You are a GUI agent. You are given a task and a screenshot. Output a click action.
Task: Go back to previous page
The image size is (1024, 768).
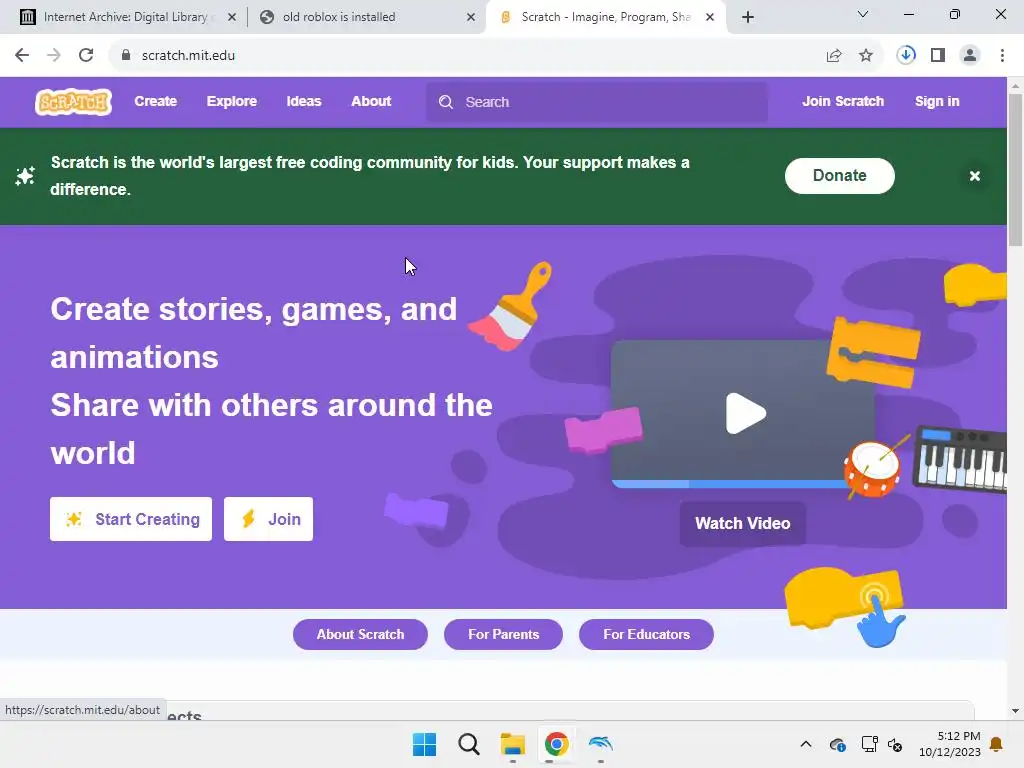tap(22, 56)
